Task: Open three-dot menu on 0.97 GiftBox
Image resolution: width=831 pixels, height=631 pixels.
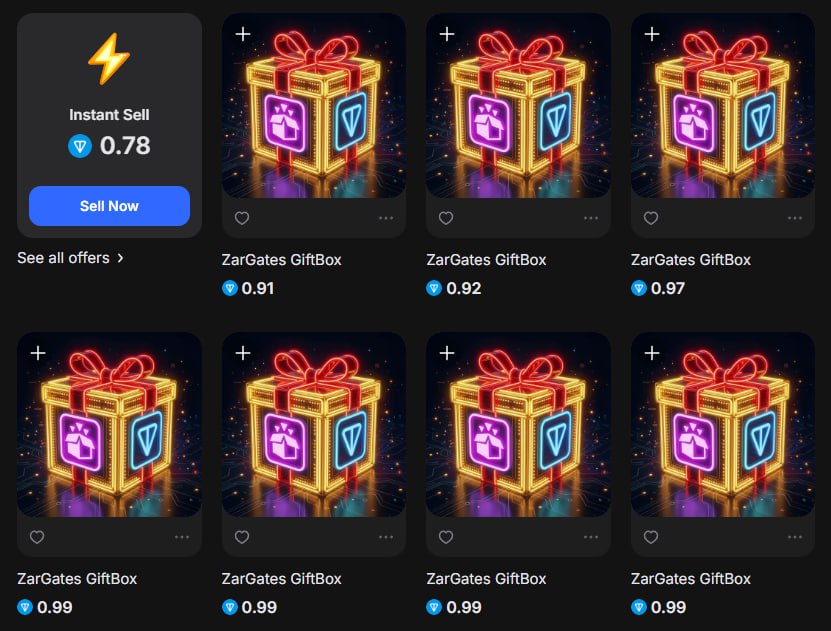Action: point(794,218)
